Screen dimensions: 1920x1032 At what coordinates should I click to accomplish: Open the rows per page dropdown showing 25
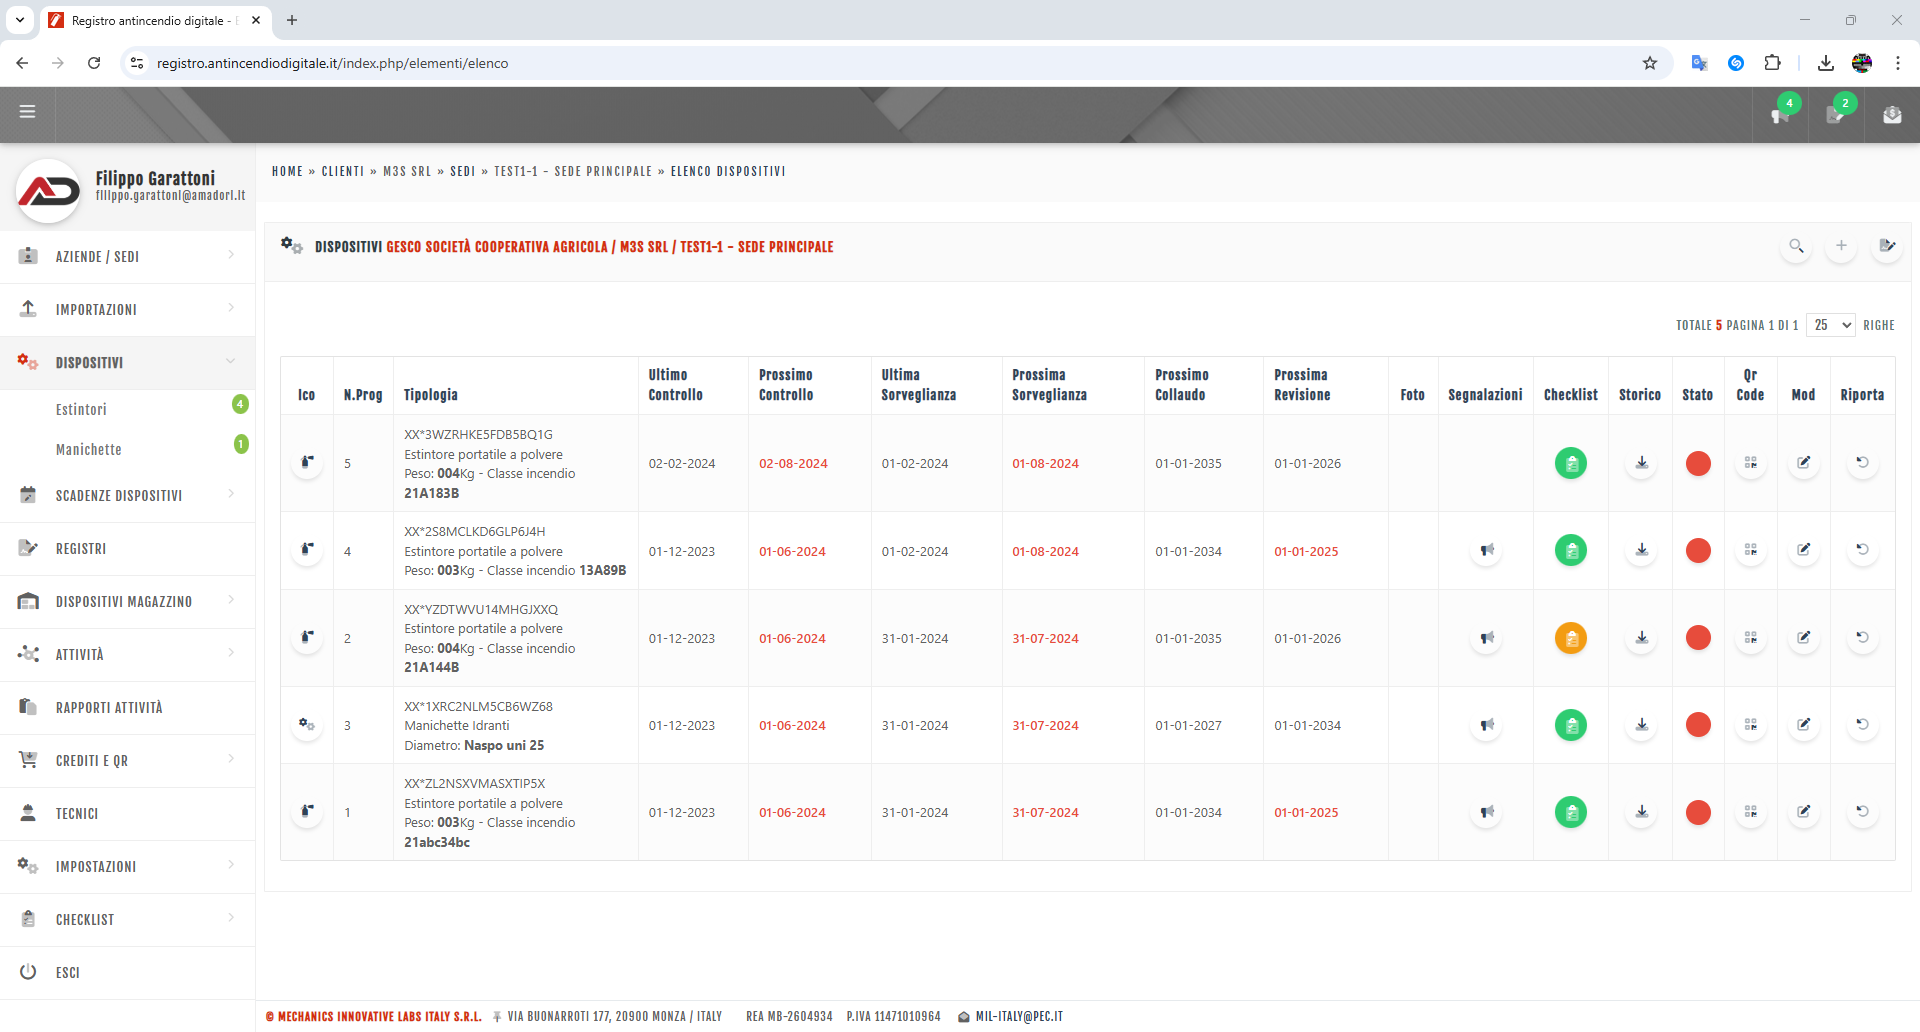(1830, 325)
